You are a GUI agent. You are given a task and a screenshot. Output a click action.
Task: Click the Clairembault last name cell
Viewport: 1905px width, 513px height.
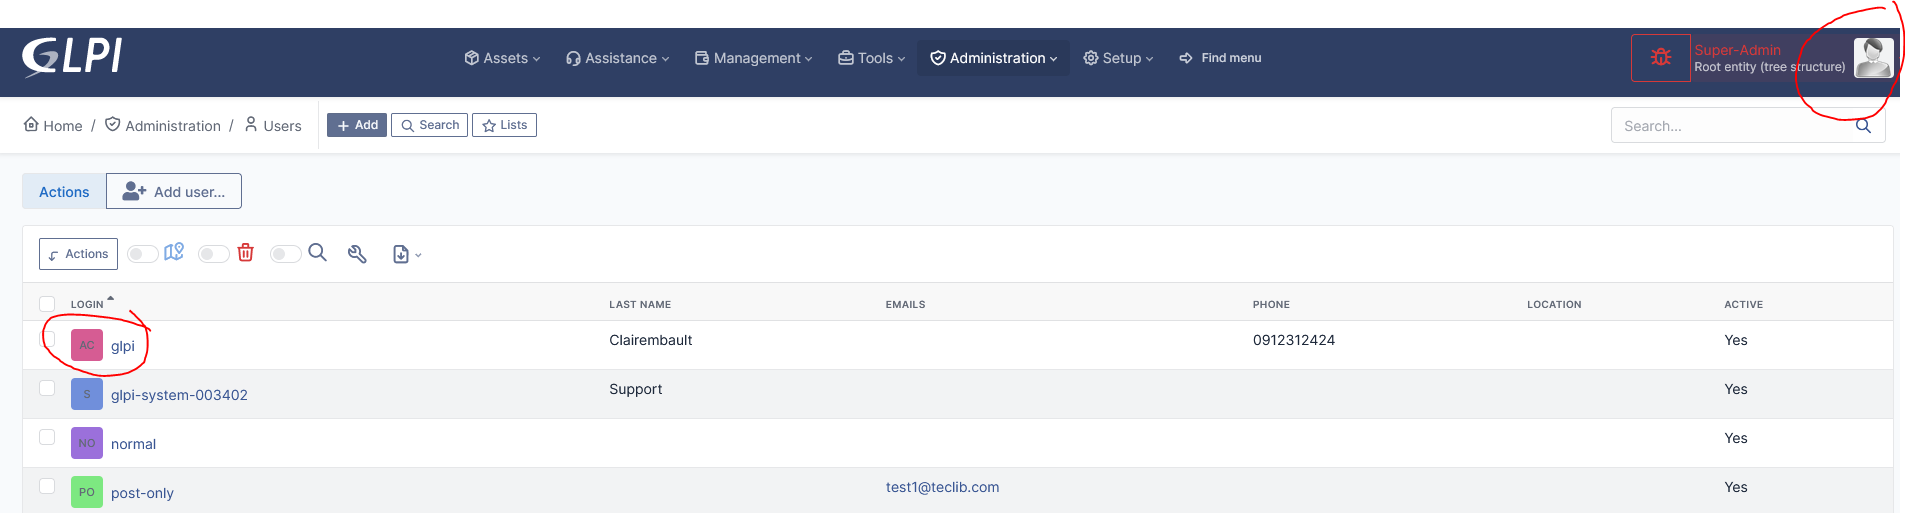pos(650,340)
